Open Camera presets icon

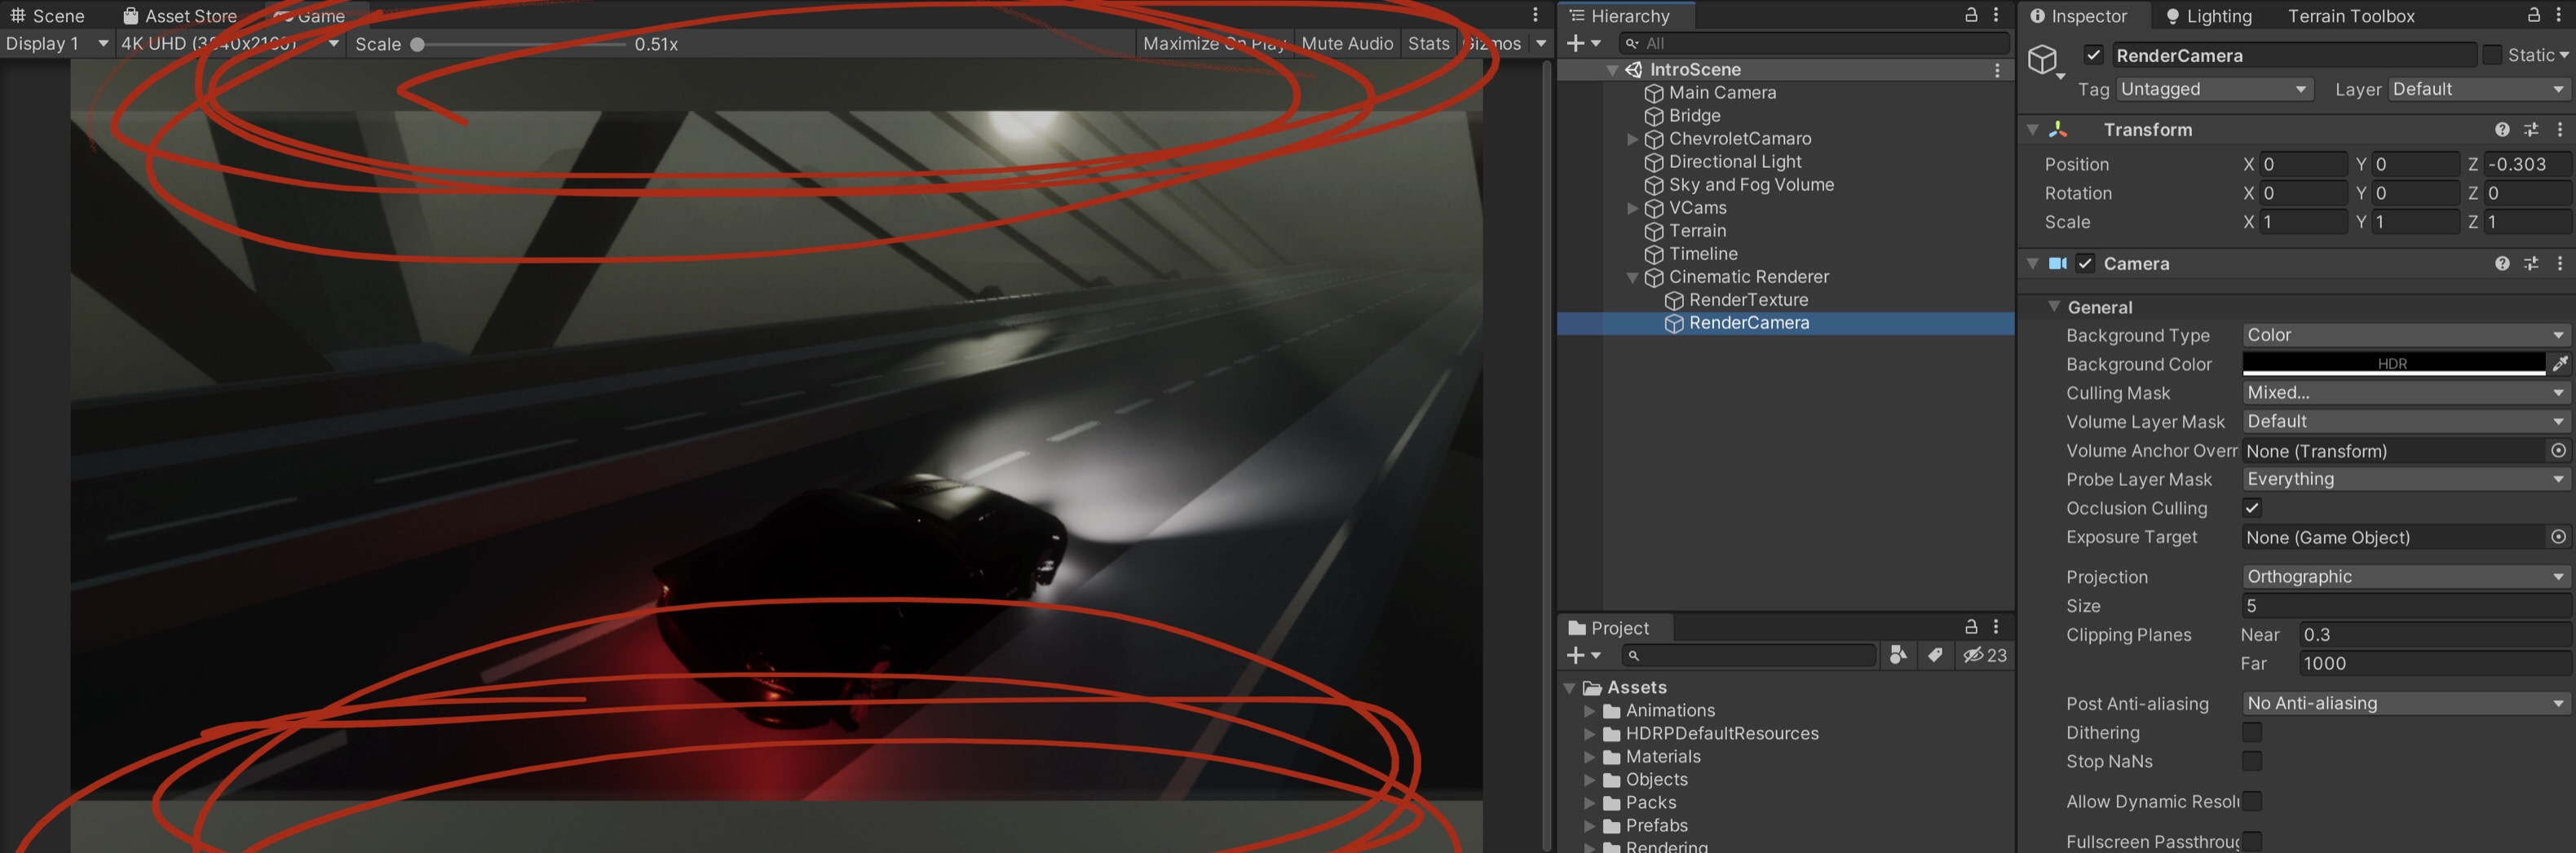point(2531,264)
